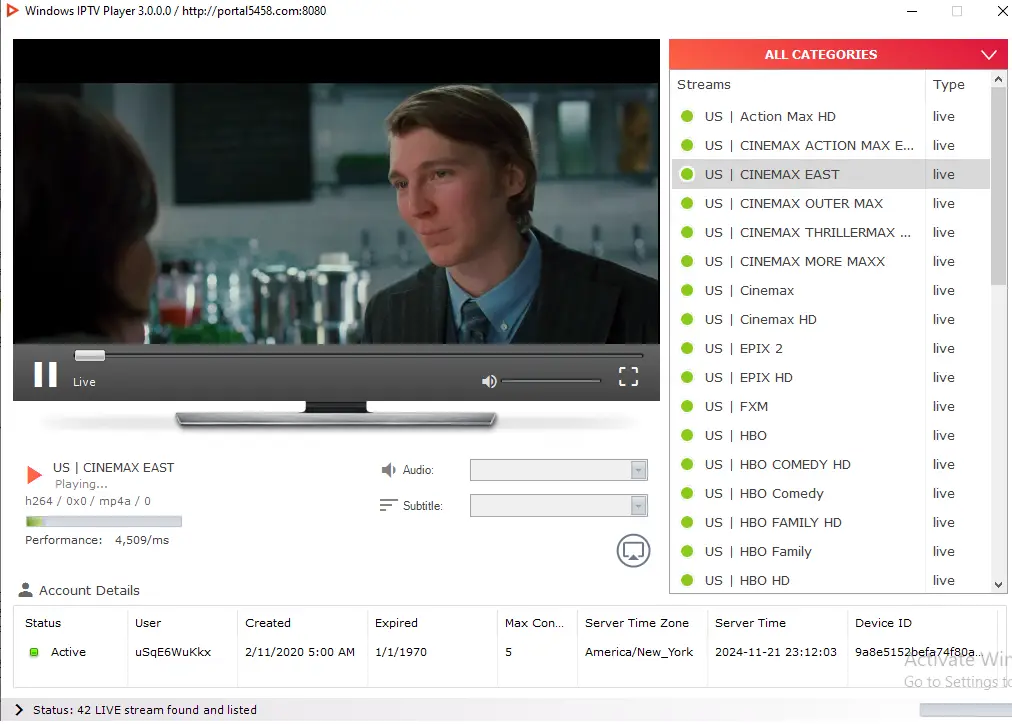Select US | HBO HD stream
This screenshot has height=724, width=1012.
tap(830, 580)
